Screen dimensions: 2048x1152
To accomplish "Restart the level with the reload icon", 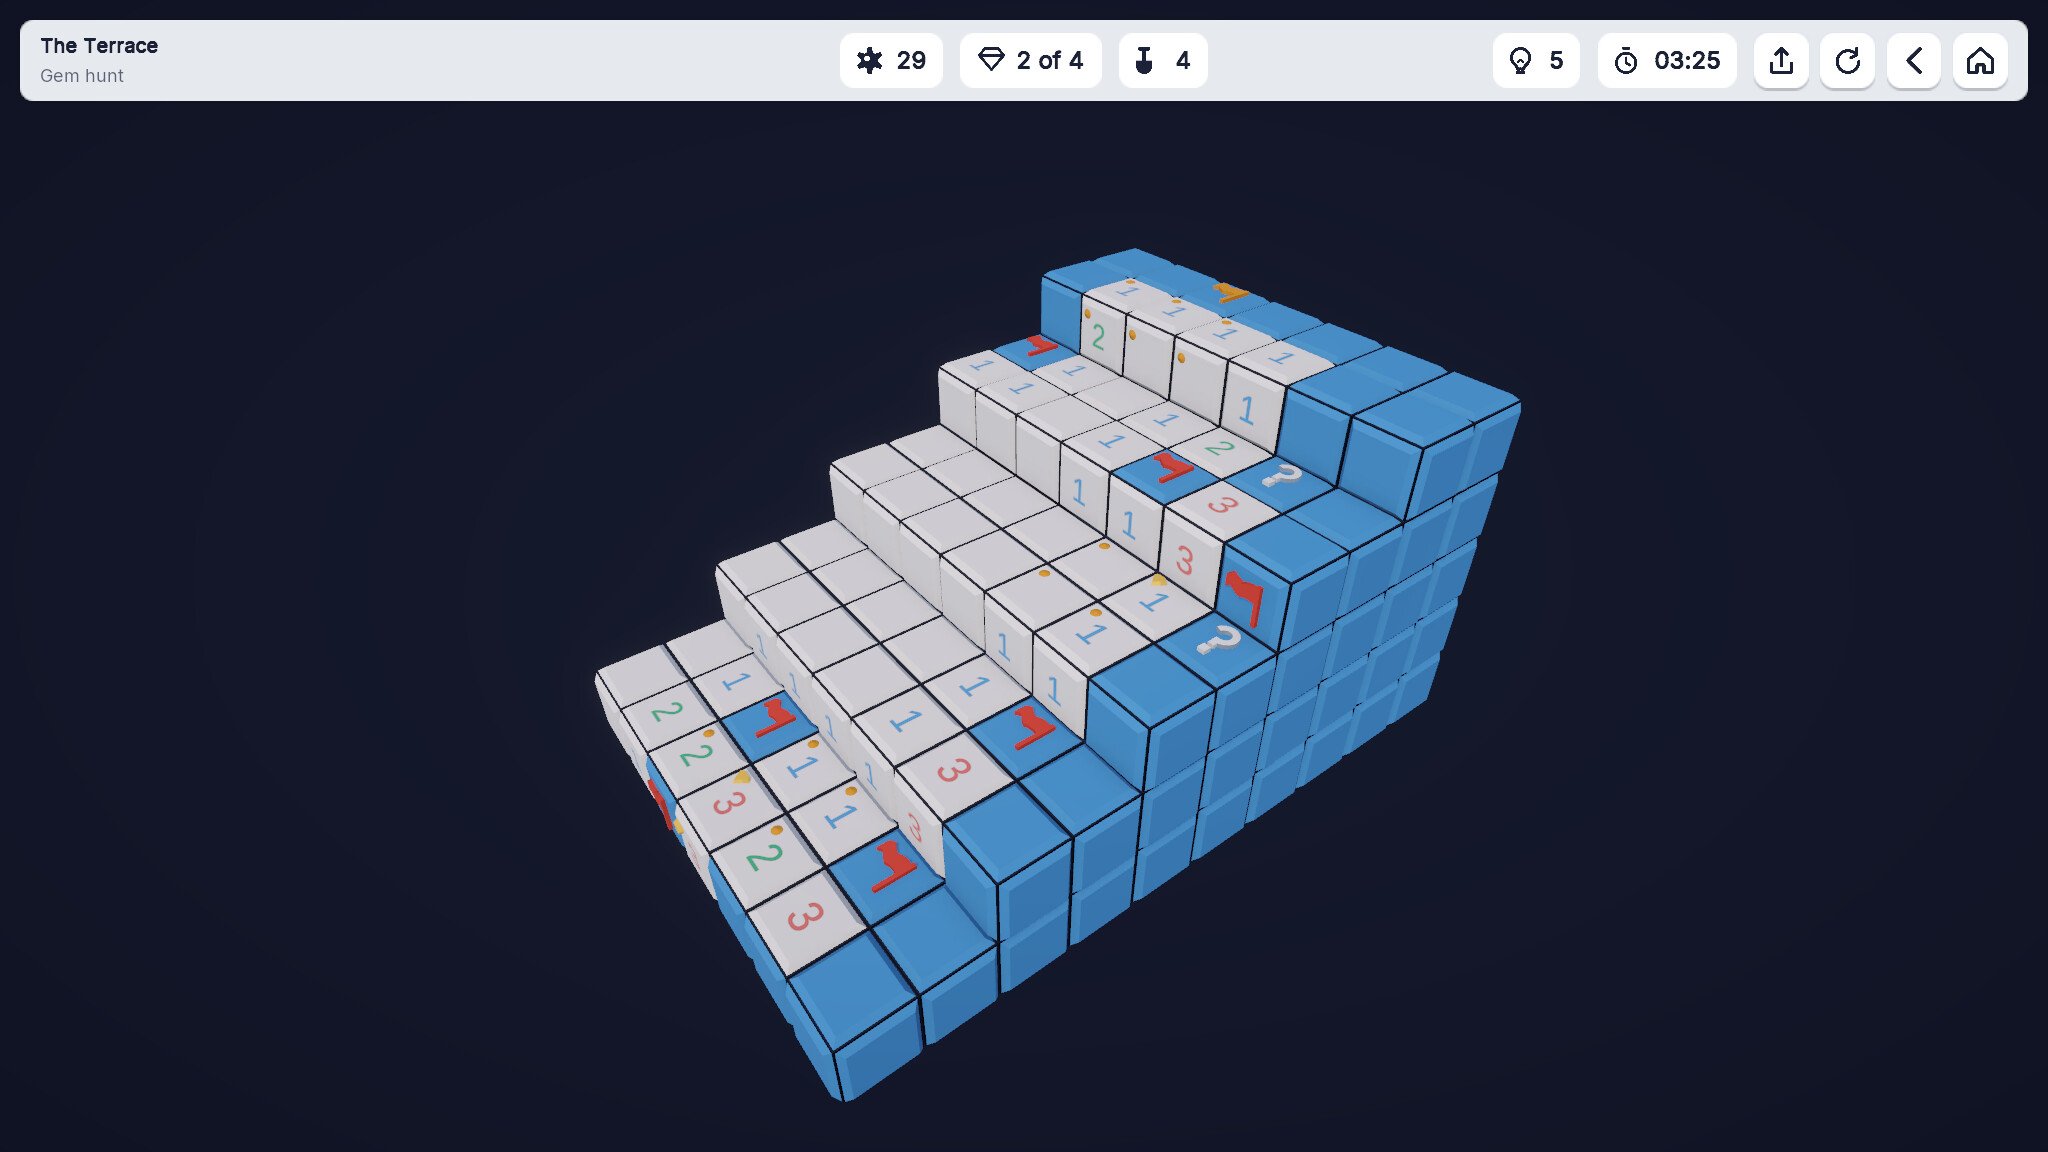I will point(1847,61).
